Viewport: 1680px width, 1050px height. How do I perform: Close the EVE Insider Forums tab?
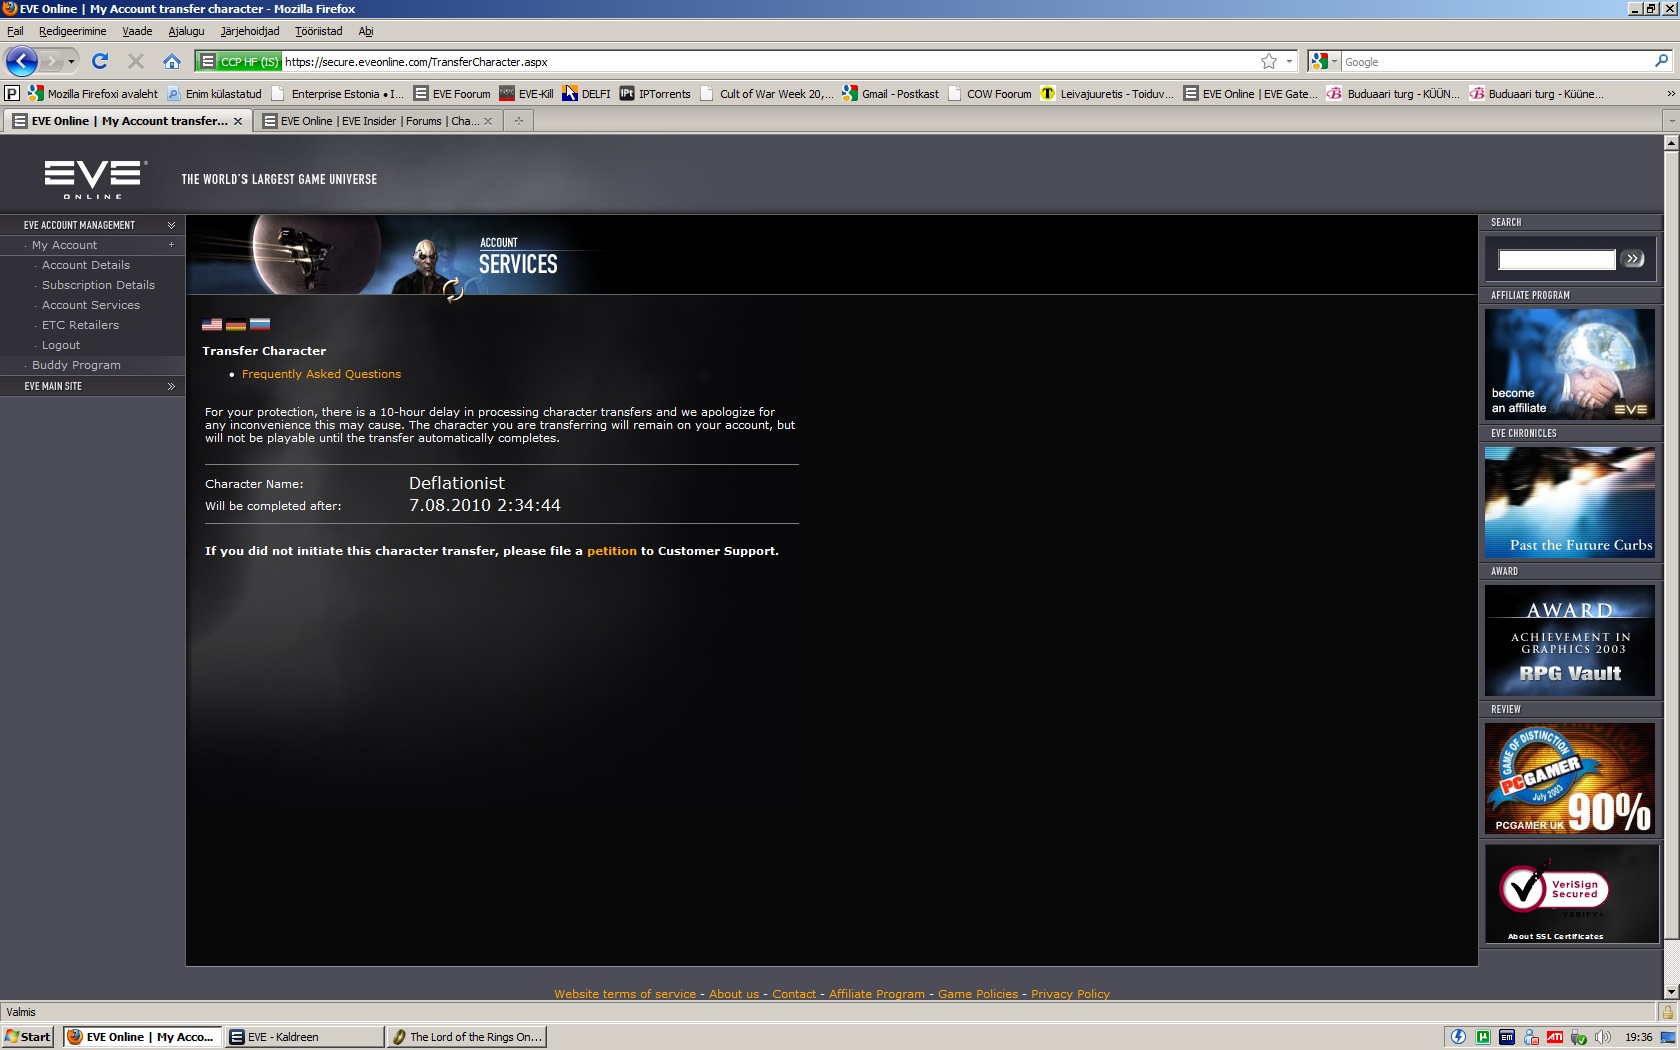tap(488, 121)
